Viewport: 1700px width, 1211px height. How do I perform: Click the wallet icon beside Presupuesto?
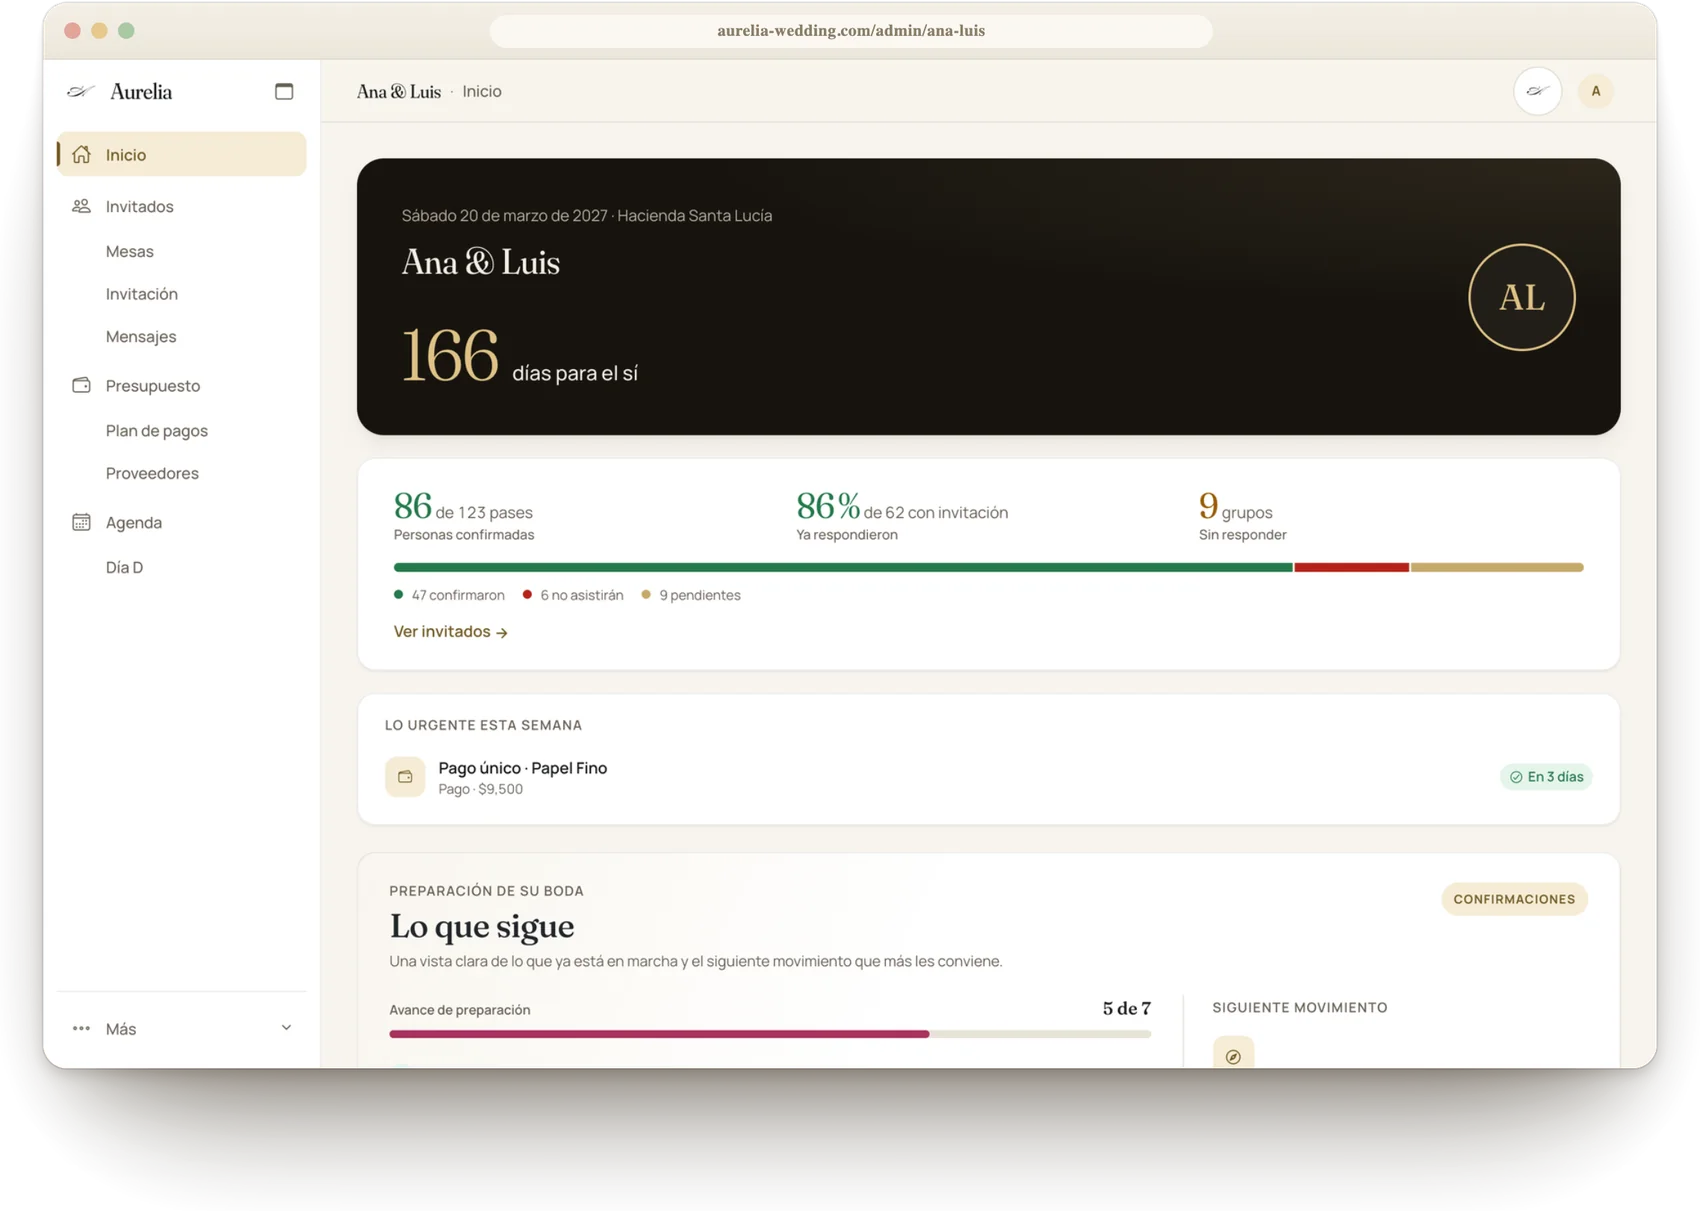(x=81, y=385)
